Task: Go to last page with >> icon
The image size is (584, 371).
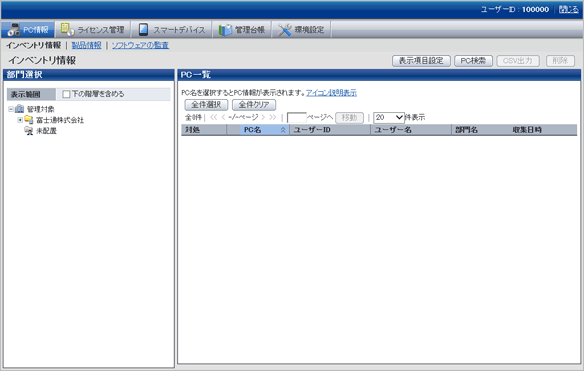Action: 273,117
